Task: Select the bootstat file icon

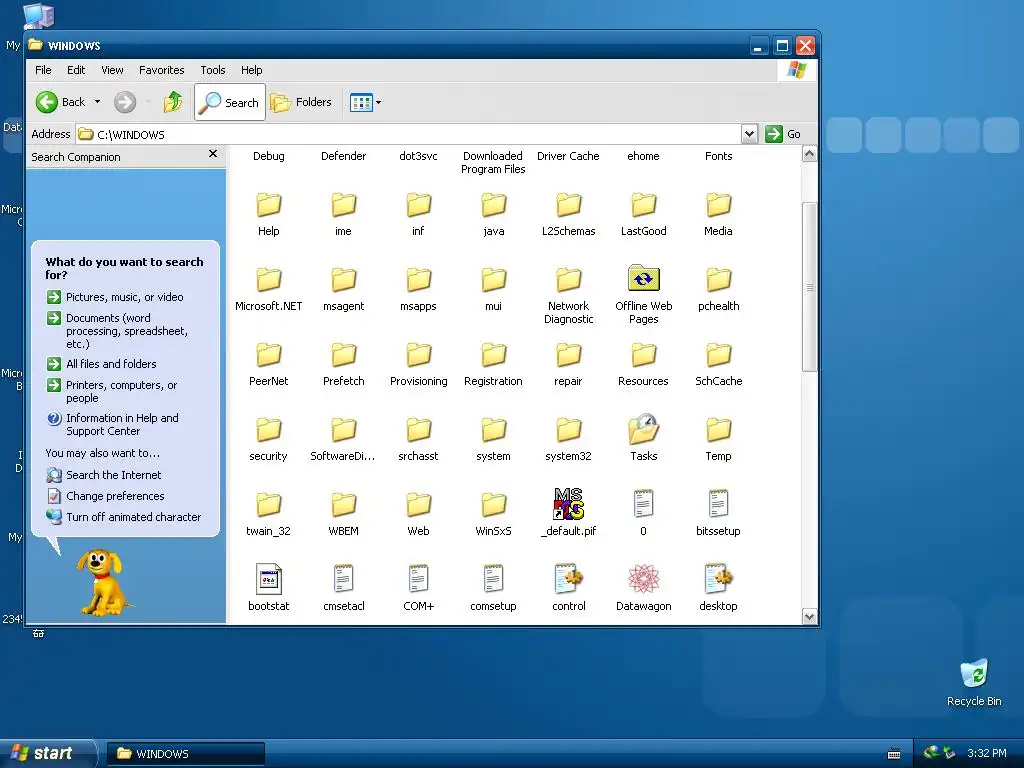Action: pos(268,579)
